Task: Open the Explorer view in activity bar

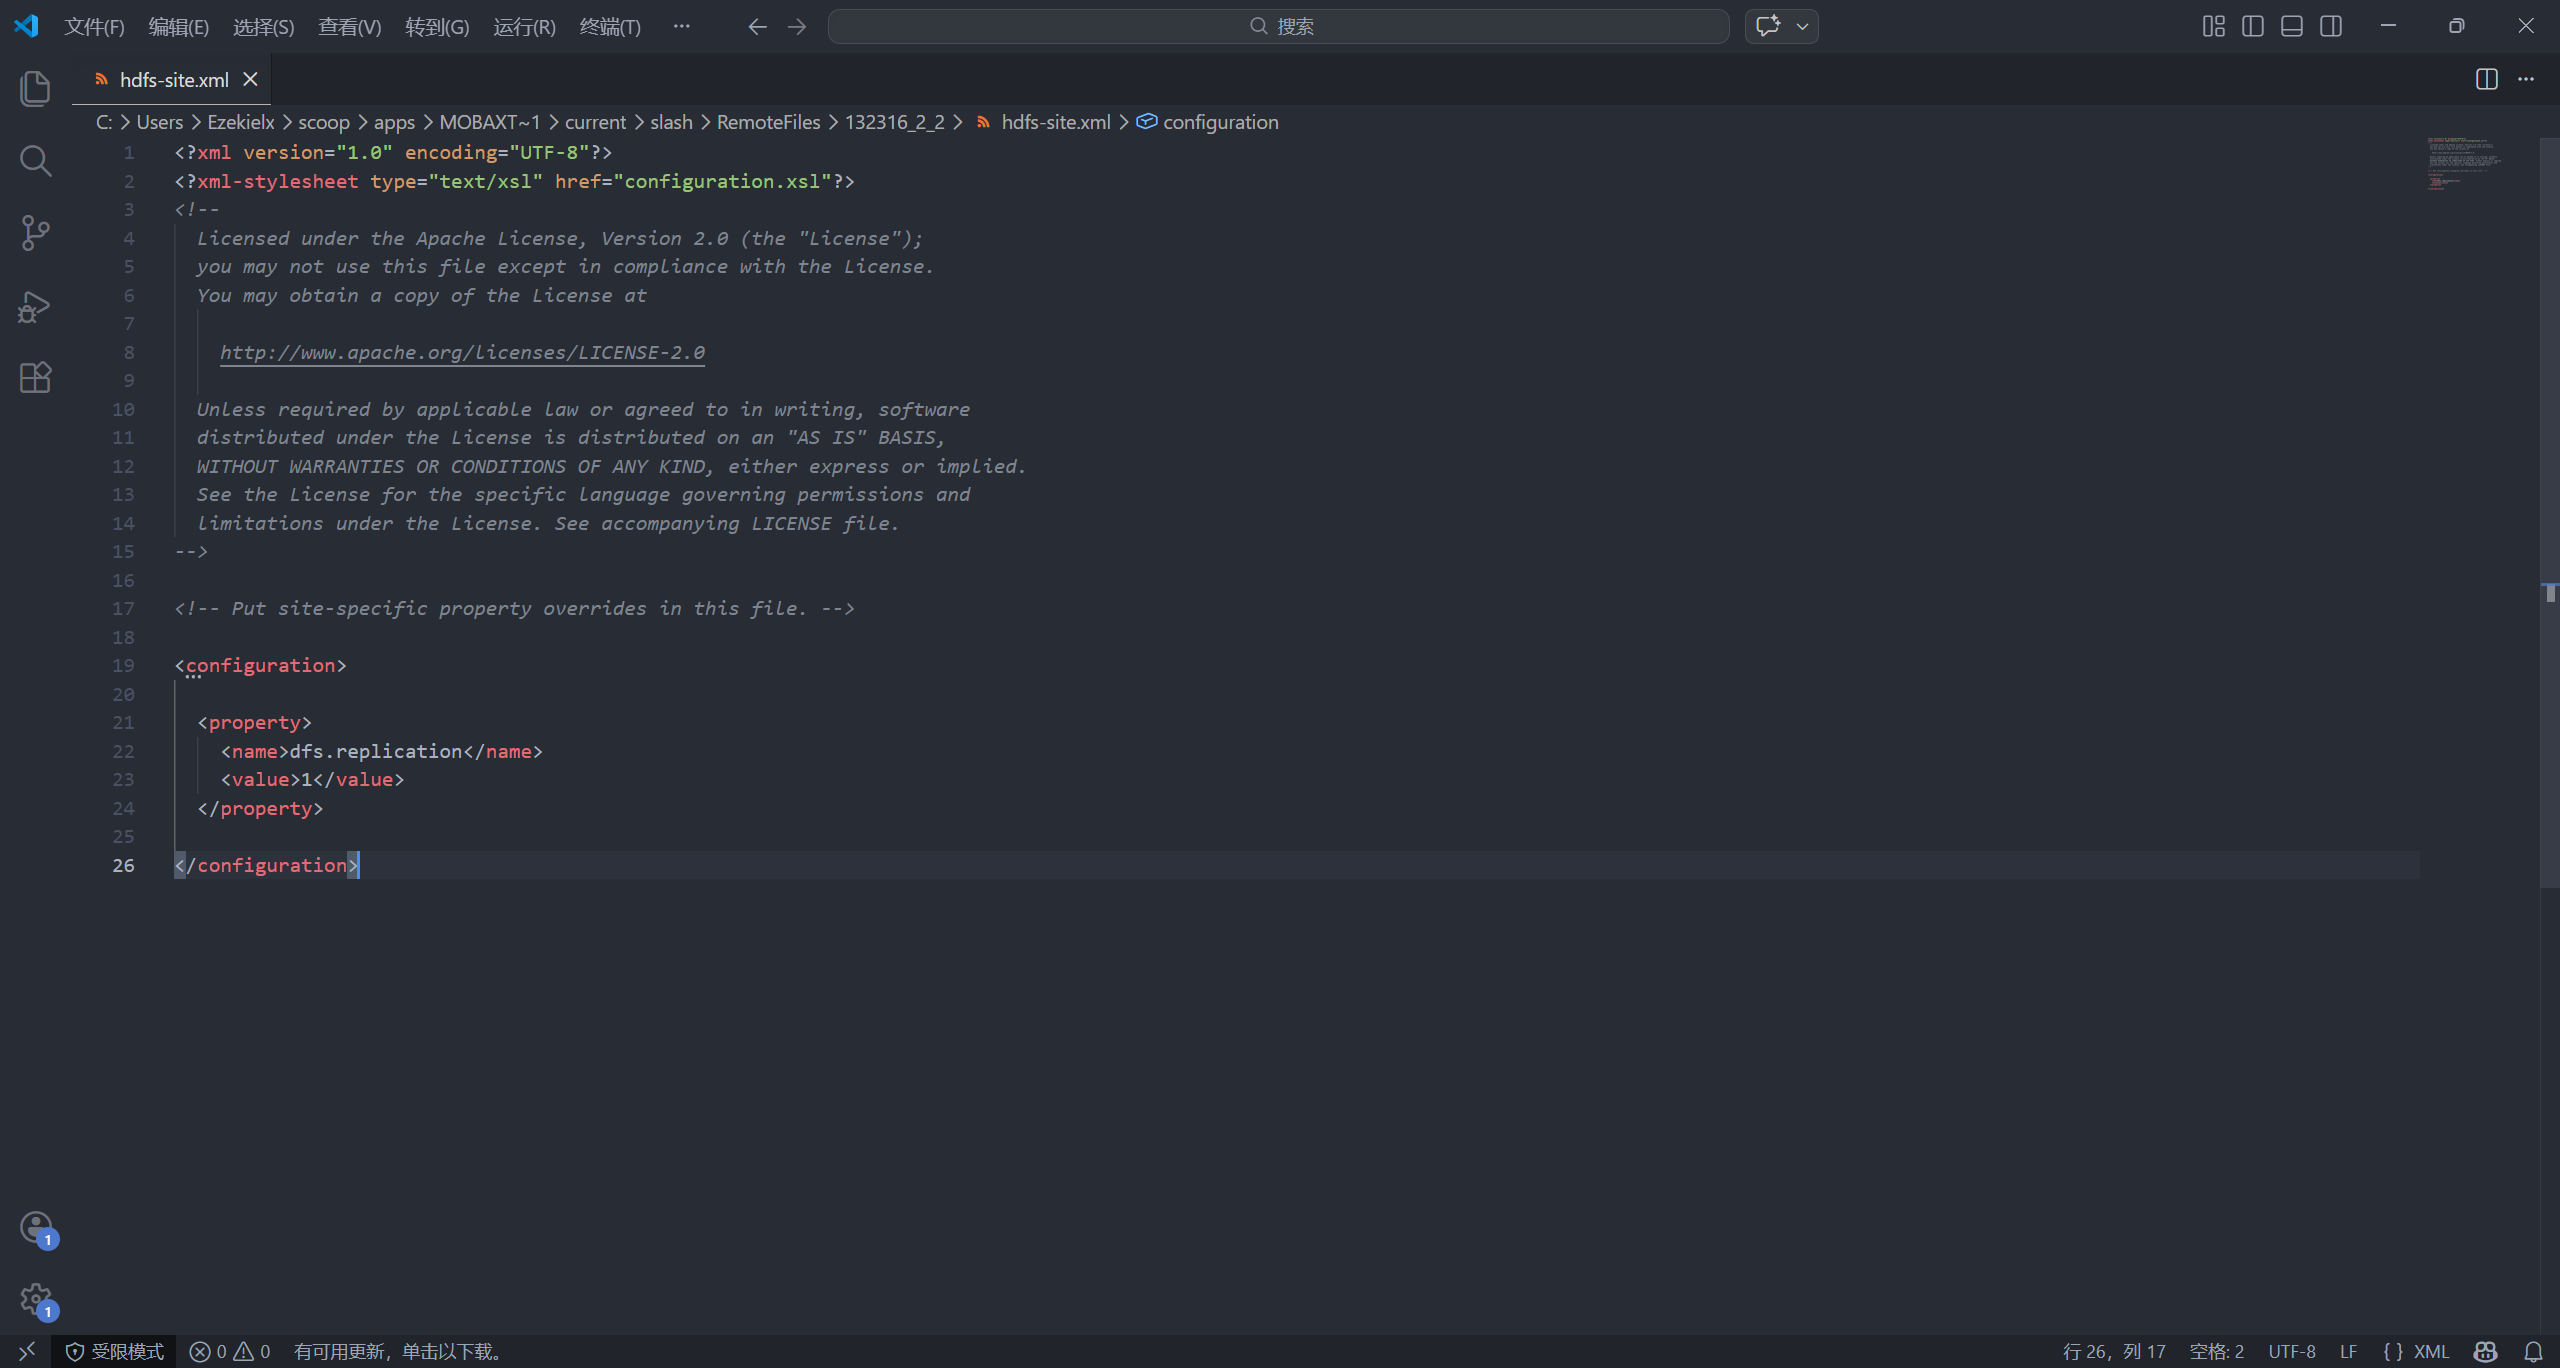Action: [35, 88]
